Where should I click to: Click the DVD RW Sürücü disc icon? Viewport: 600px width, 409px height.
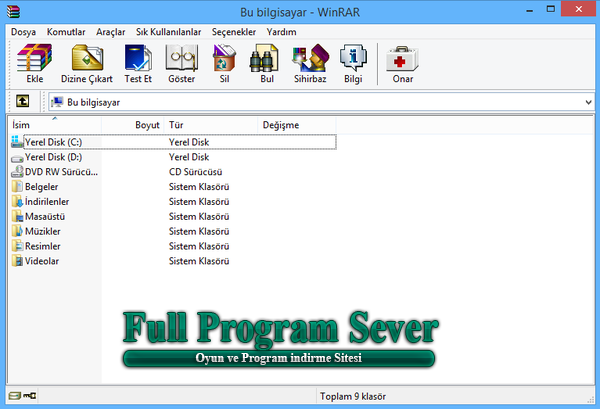coord(17,171)
